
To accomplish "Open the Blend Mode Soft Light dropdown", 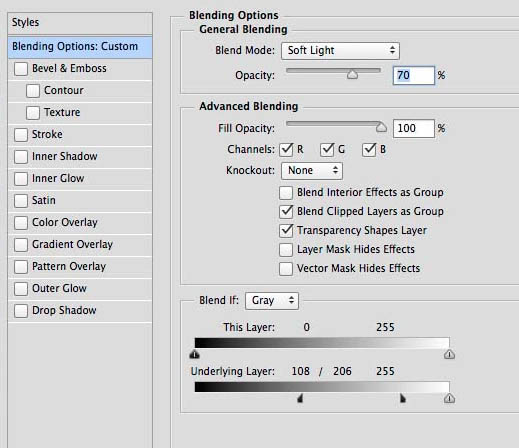I will coord(340,51).
